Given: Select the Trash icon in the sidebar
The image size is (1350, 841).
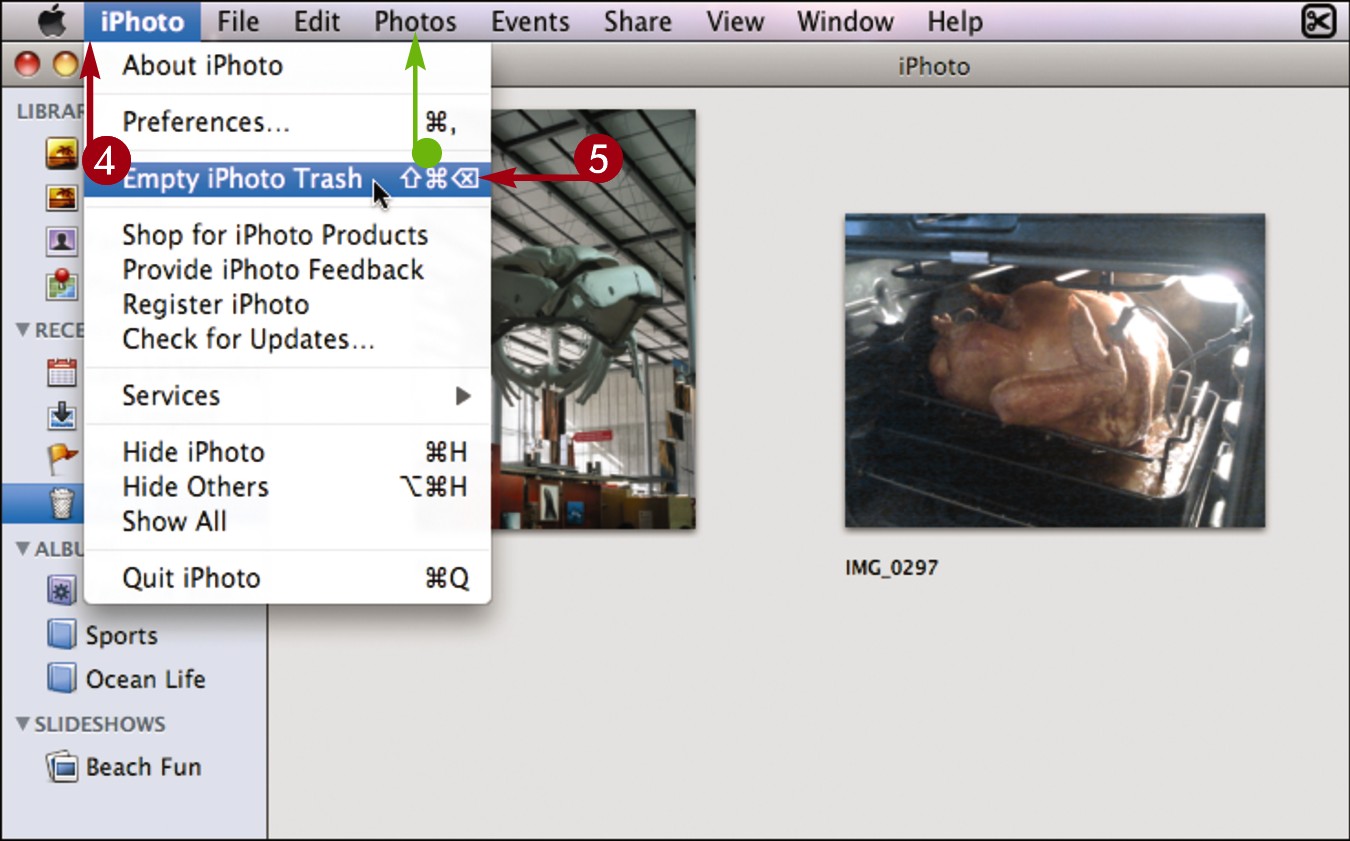Looking at the screenshot, I should click(62, 503).
